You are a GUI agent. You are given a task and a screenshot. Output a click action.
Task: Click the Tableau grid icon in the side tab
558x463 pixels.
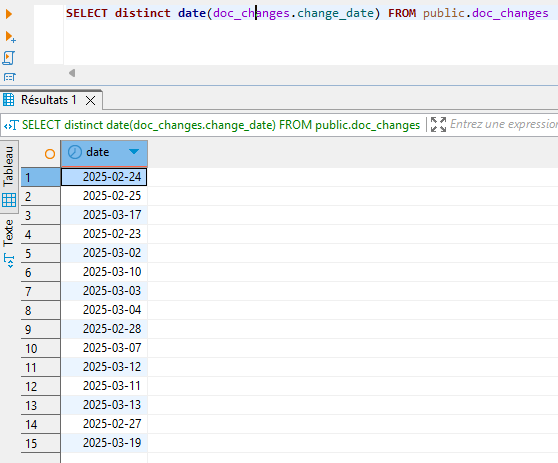9,200
